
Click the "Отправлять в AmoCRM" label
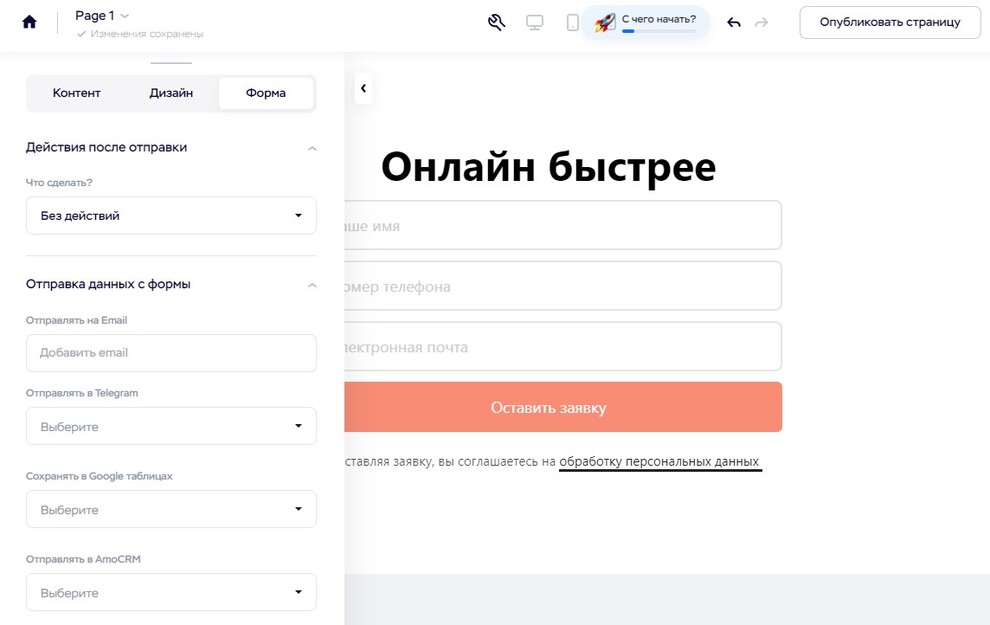coord(83,559)
